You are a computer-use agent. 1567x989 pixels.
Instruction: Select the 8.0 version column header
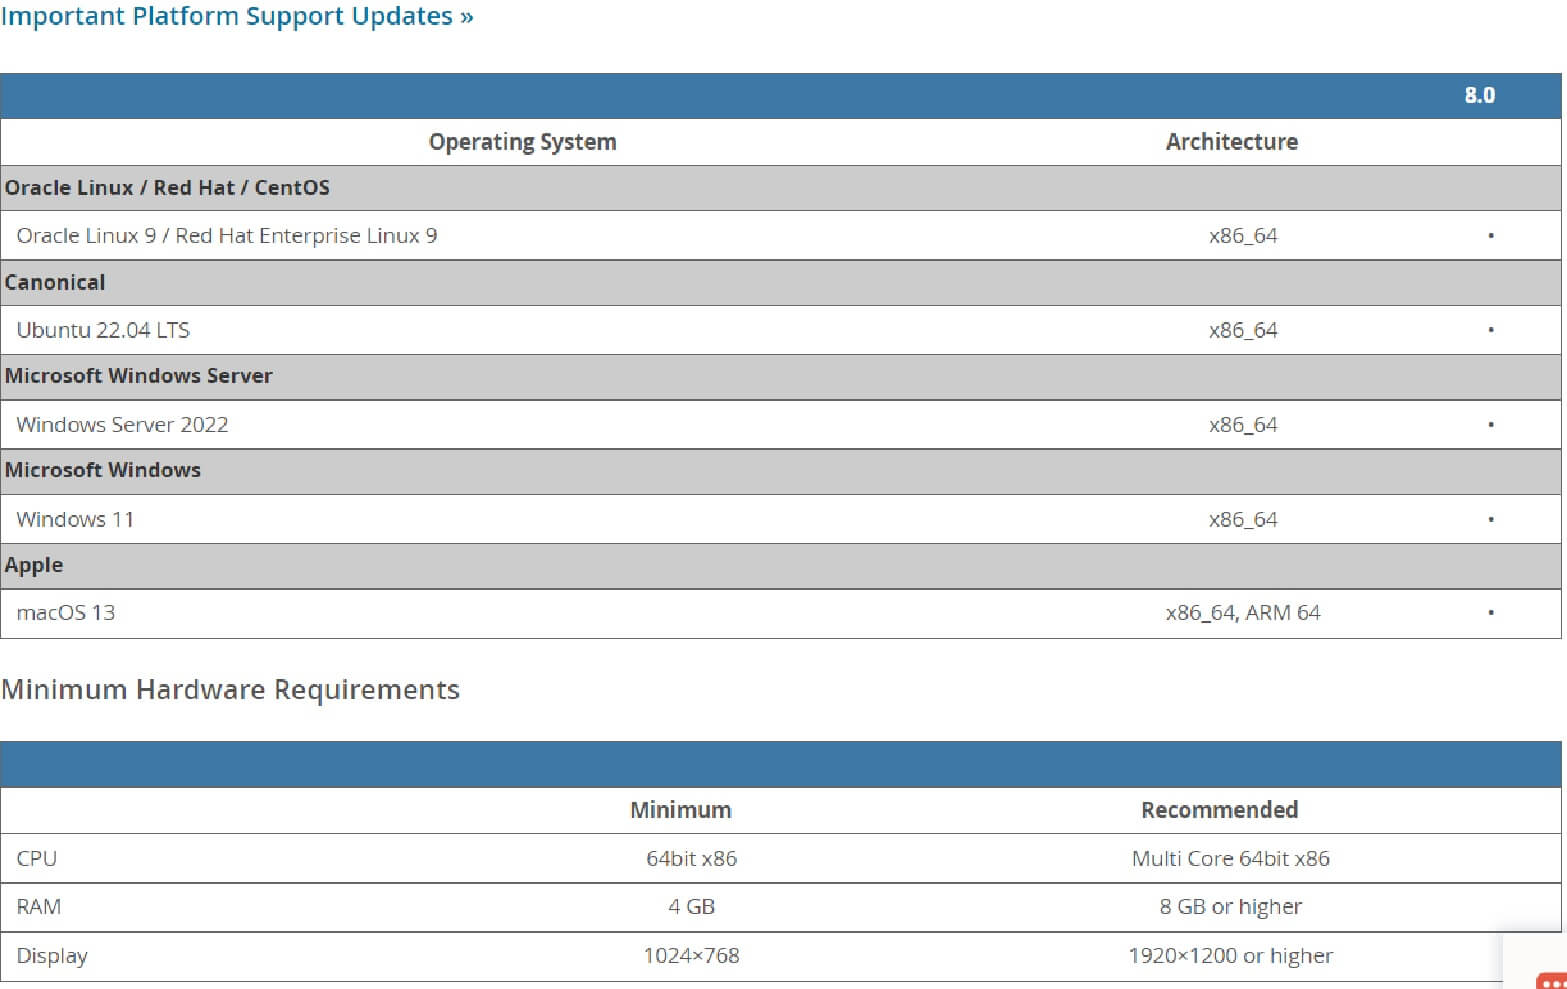pyautogui.click(x=1479, y=95)
